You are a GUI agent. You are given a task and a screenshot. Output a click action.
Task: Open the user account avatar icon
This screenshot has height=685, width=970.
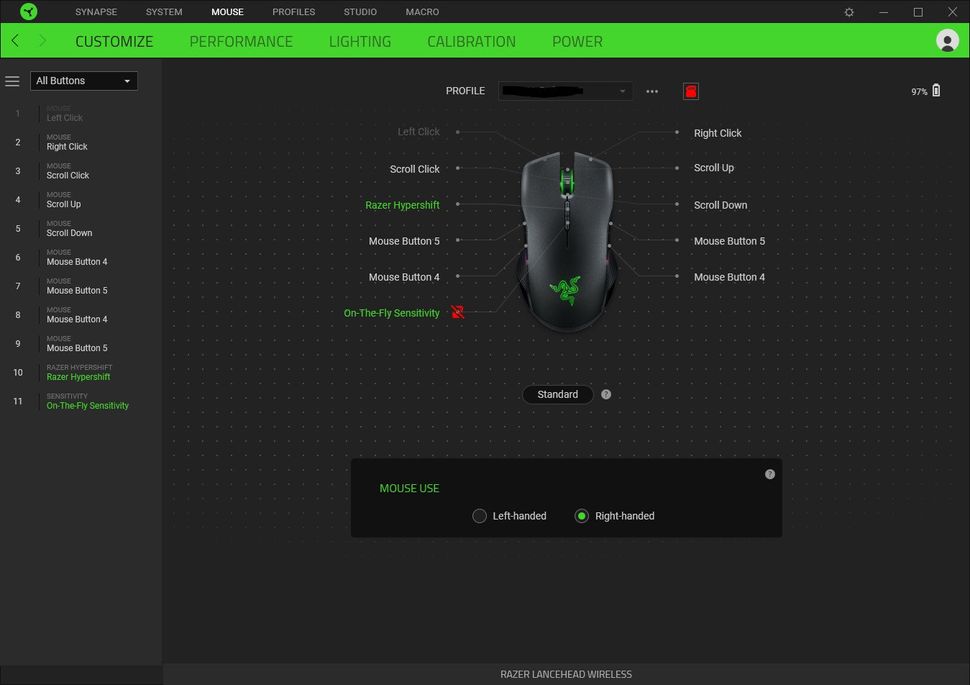pos(947,41)
